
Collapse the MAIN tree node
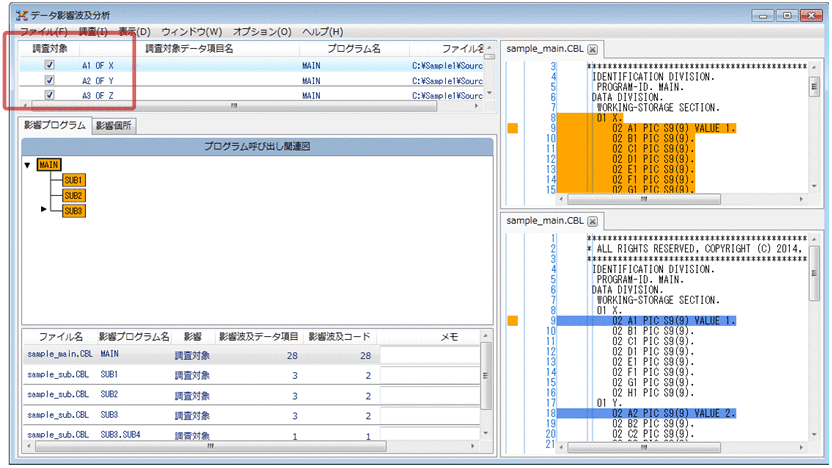[28, 165]
